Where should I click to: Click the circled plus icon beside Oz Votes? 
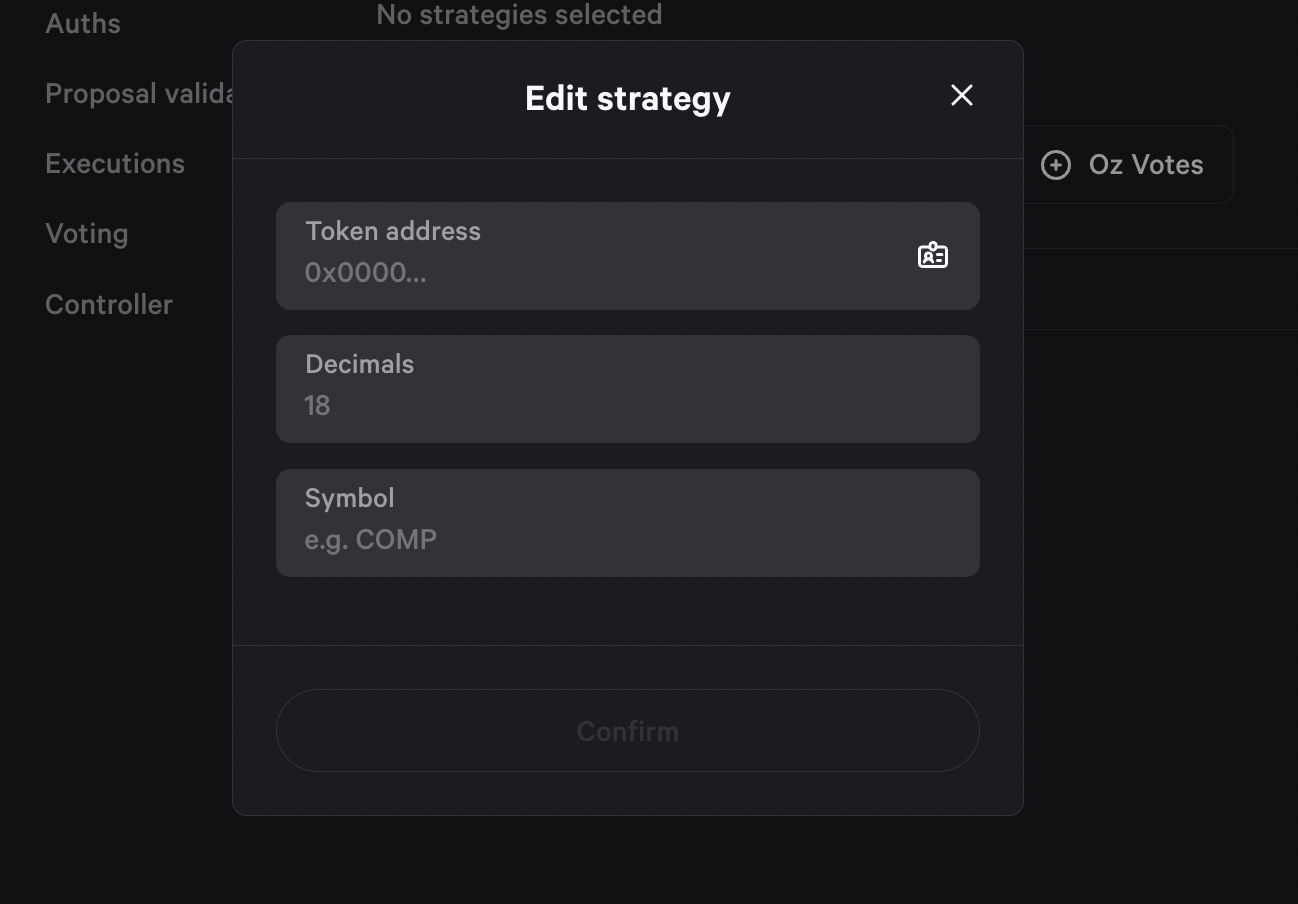[x=1056, y=164]
